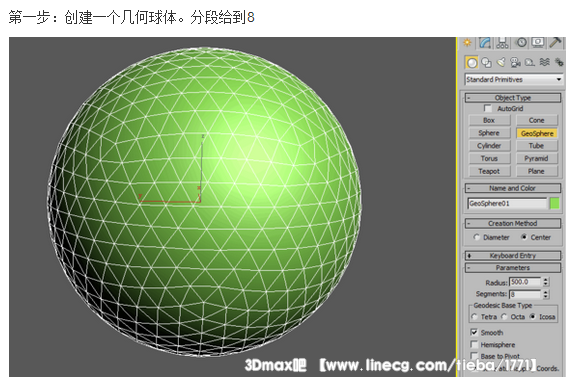Image resolution: width=566 pixels, height=382 pixels.
Task: Click the Segments value field
Action: (525, 294)
